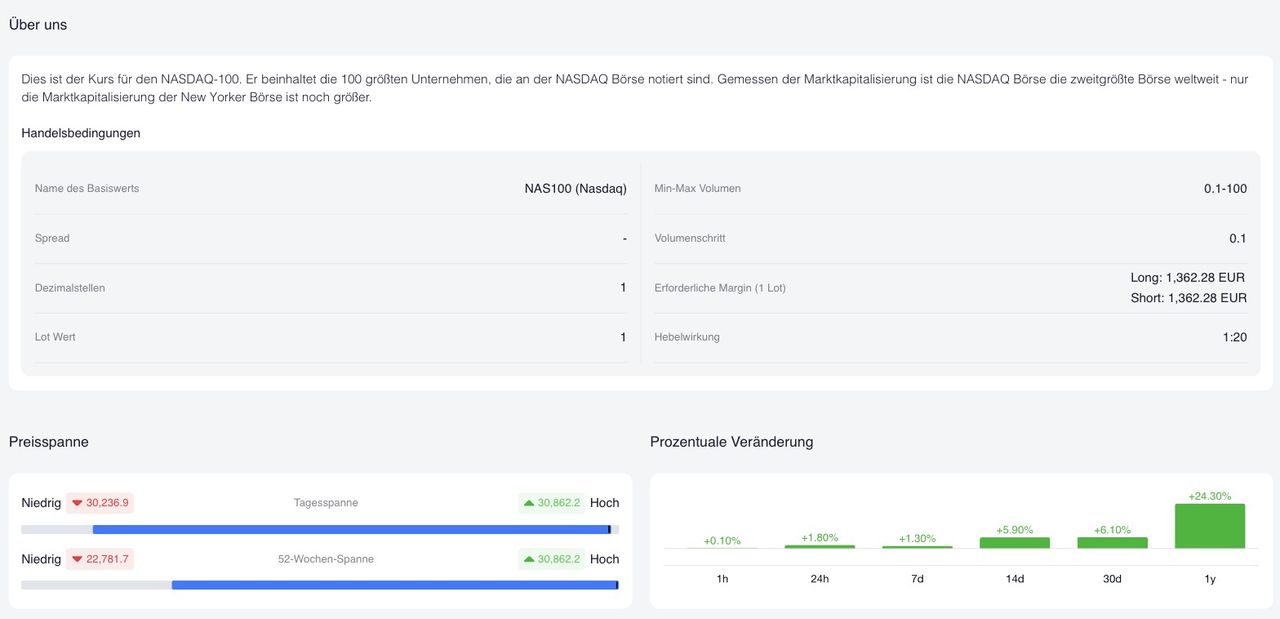Screen dimensions: 1280x619
Task: Click the Spread label
Action: click(52, 238)
